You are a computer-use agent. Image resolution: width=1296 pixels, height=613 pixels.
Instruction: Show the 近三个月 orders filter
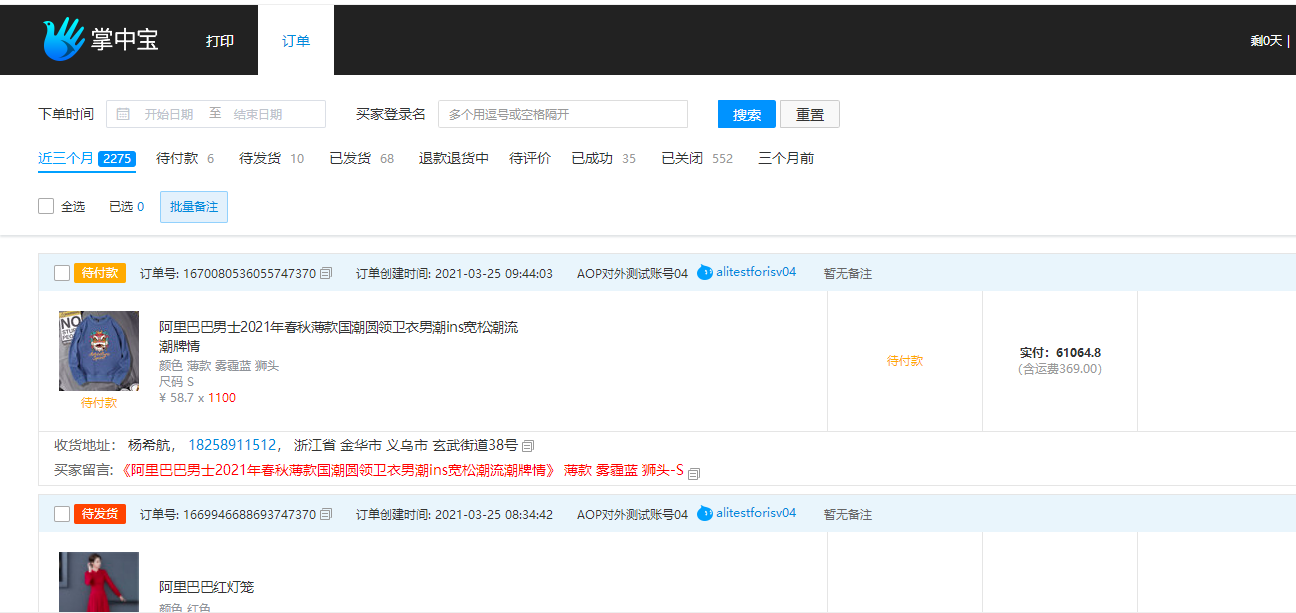86,158
